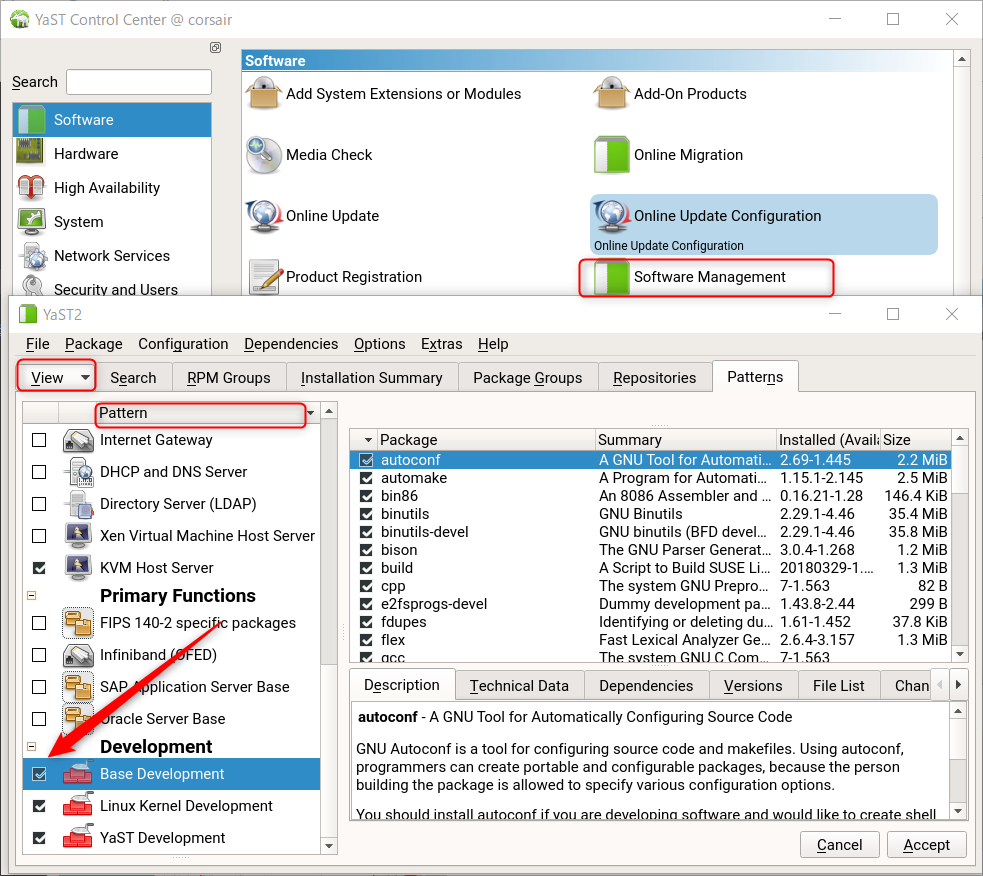Click the Cancel button
Viewport: 983px width, 876px height.
click(839, 845)
